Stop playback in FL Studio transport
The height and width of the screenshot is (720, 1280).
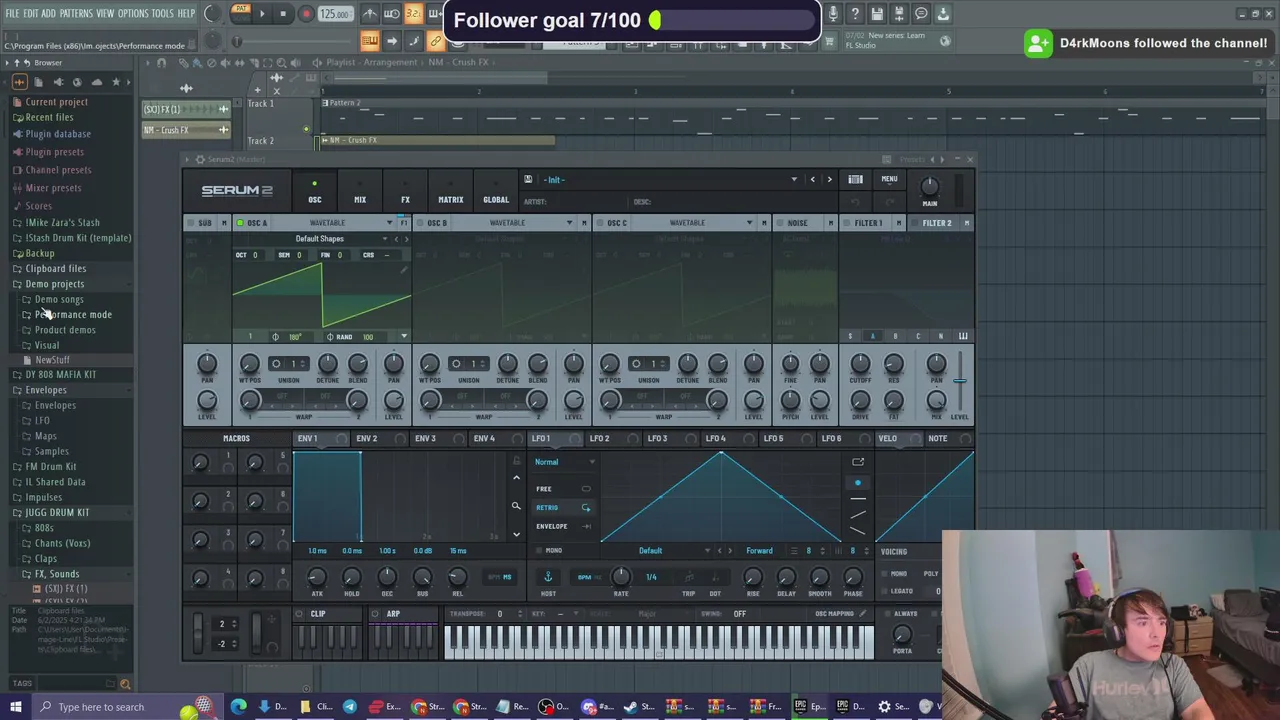[x=283, y=14]
